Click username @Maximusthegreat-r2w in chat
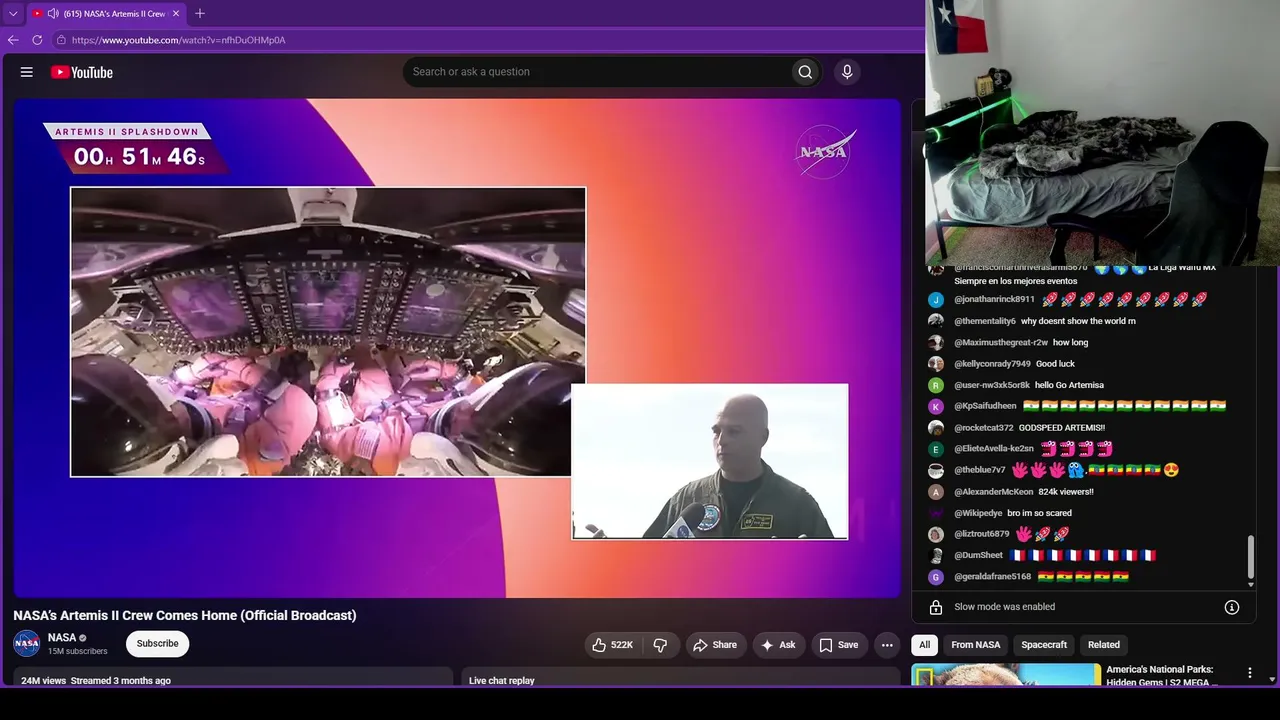 (x=1001, y=343)
